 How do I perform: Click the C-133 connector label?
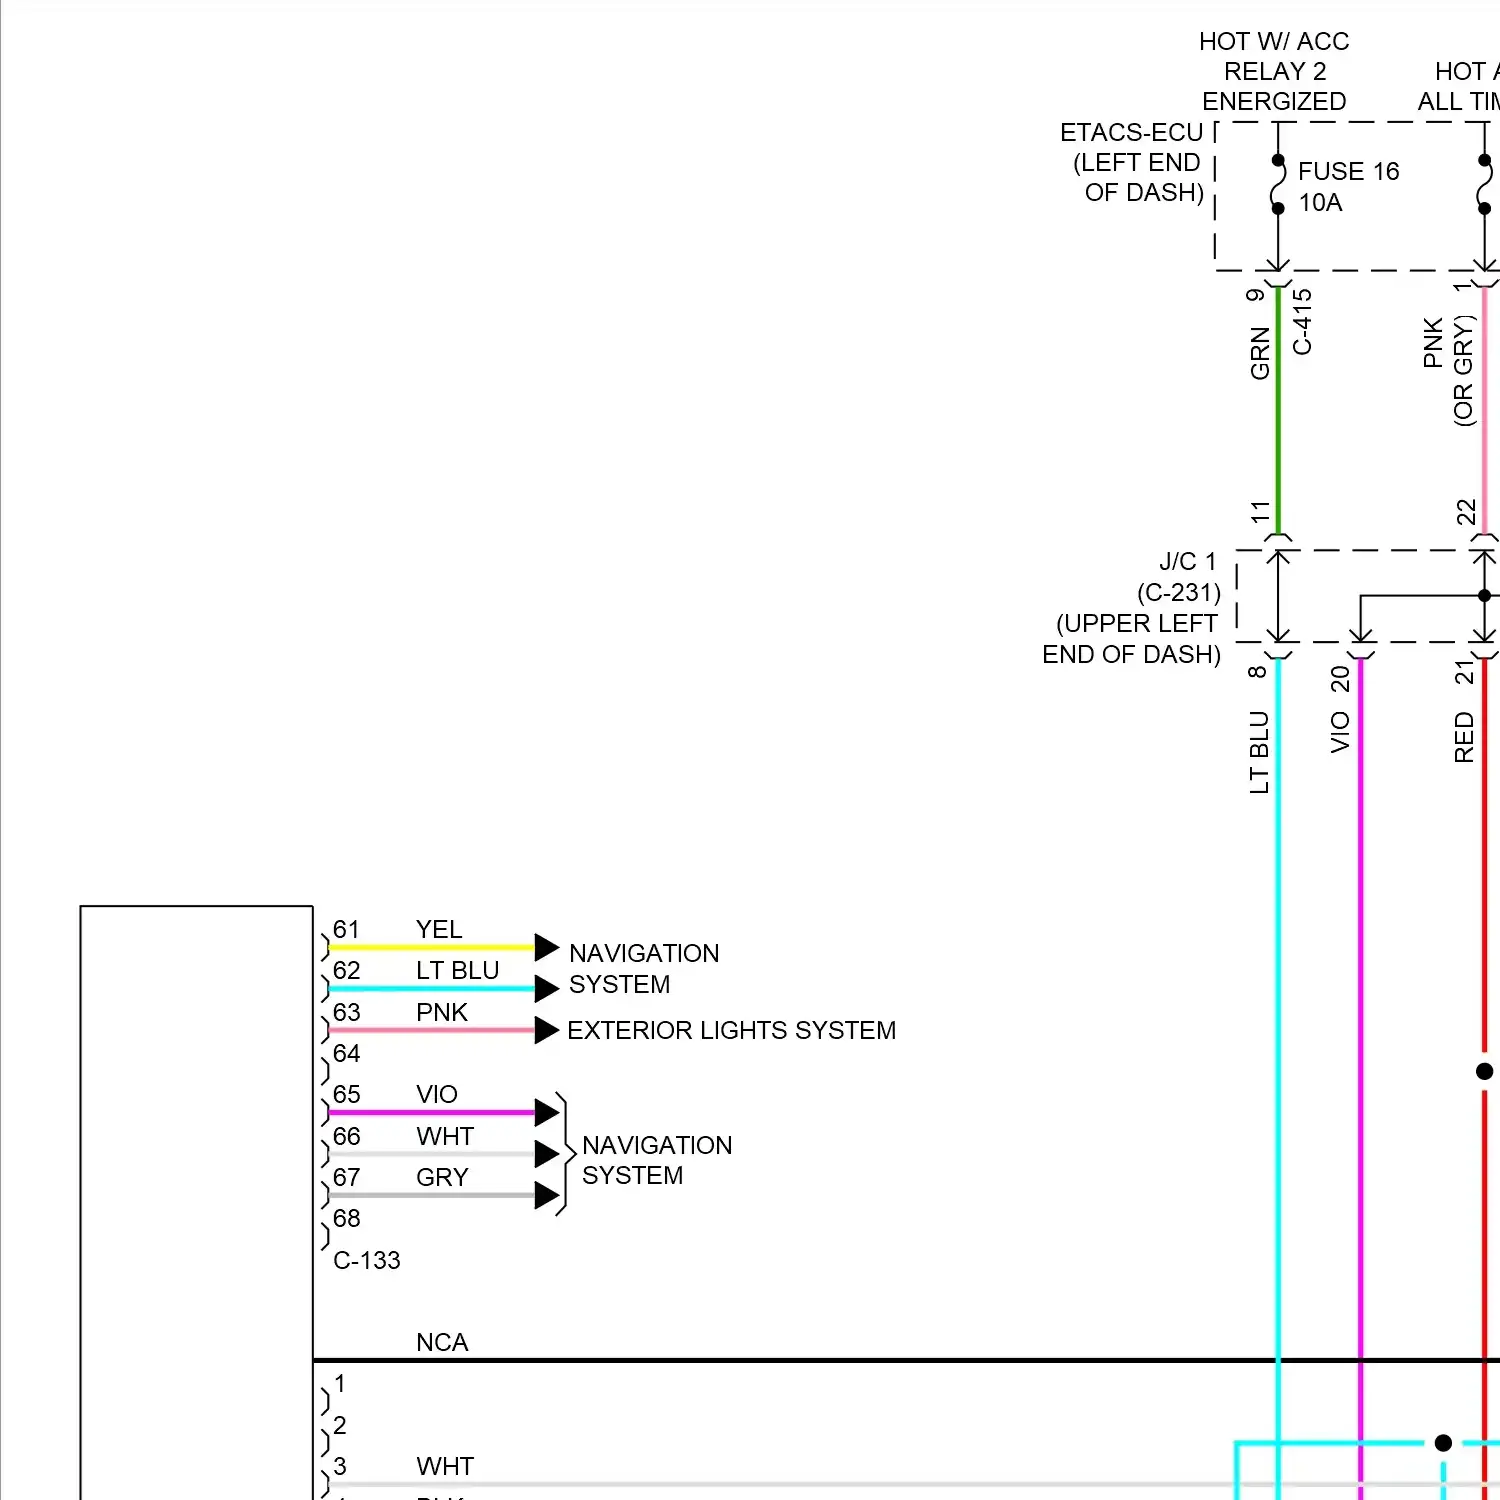367,1260
